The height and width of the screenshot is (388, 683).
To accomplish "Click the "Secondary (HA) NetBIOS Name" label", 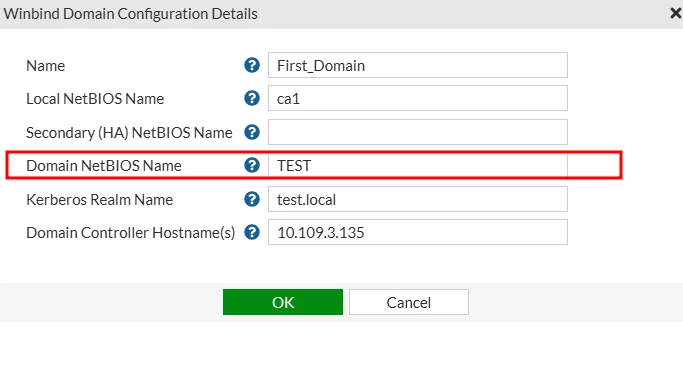I will [x=129, y=132].
